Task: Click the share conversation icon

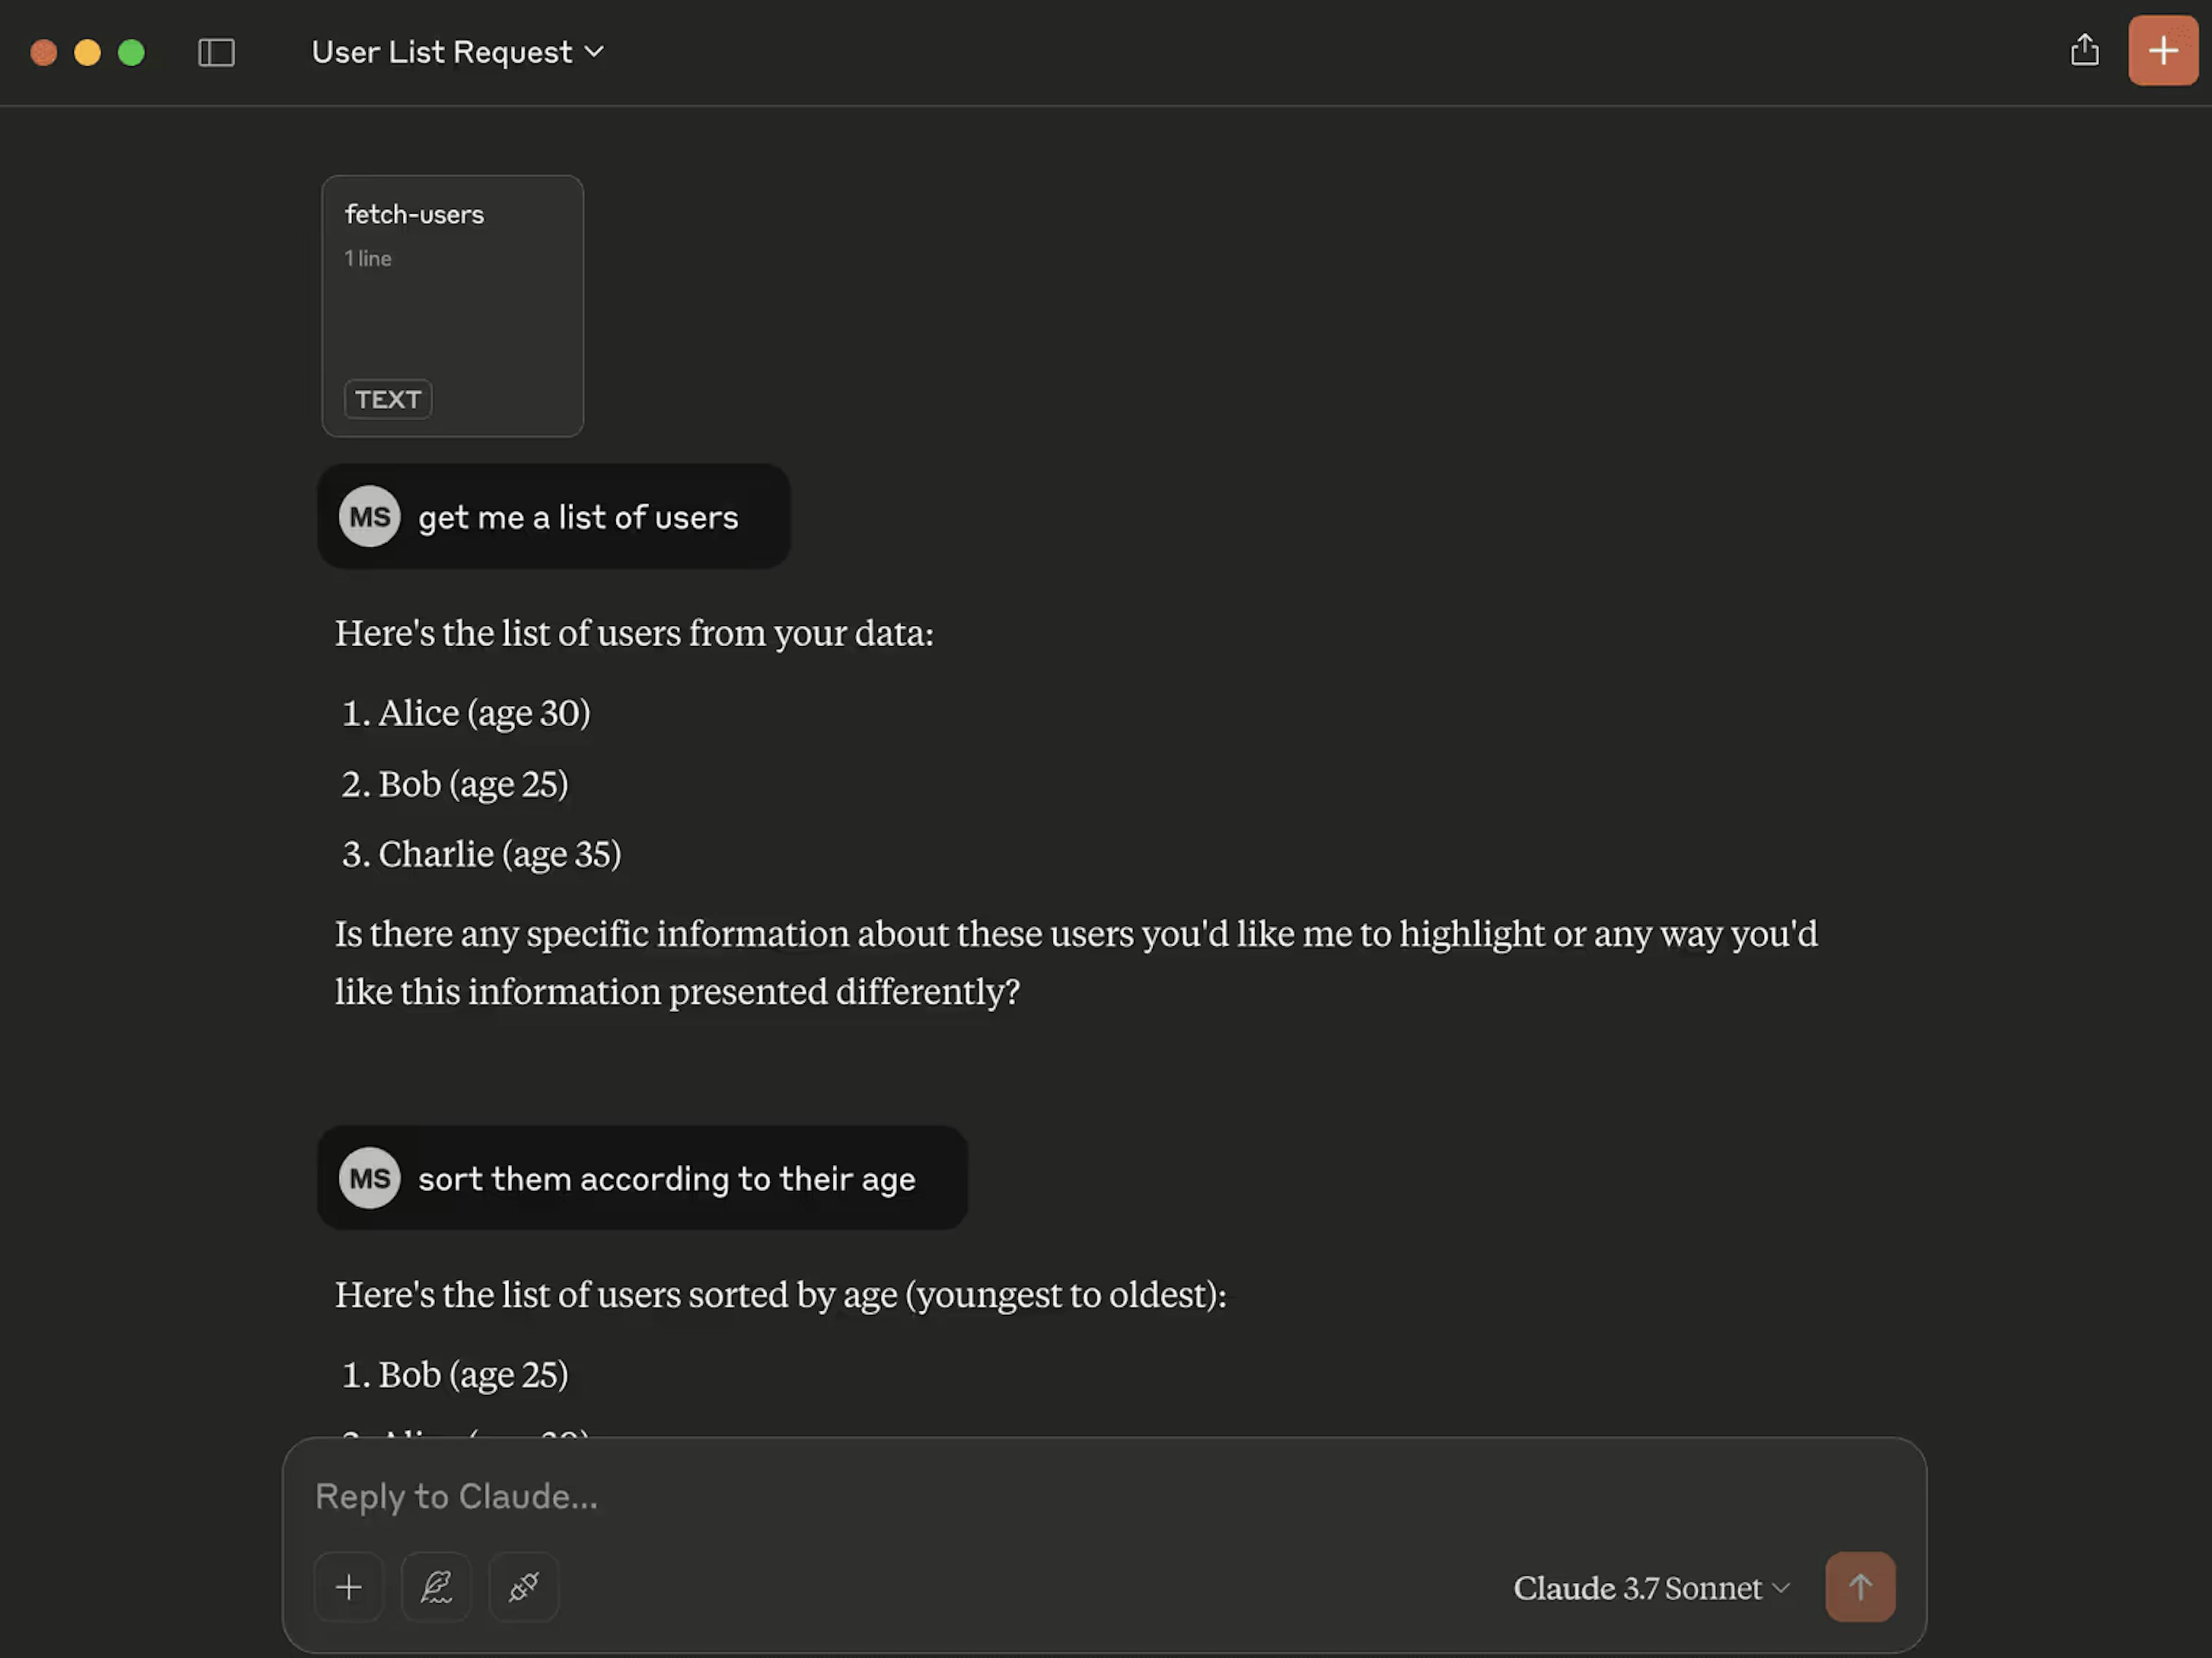Action: click(x=2084, y=50)
